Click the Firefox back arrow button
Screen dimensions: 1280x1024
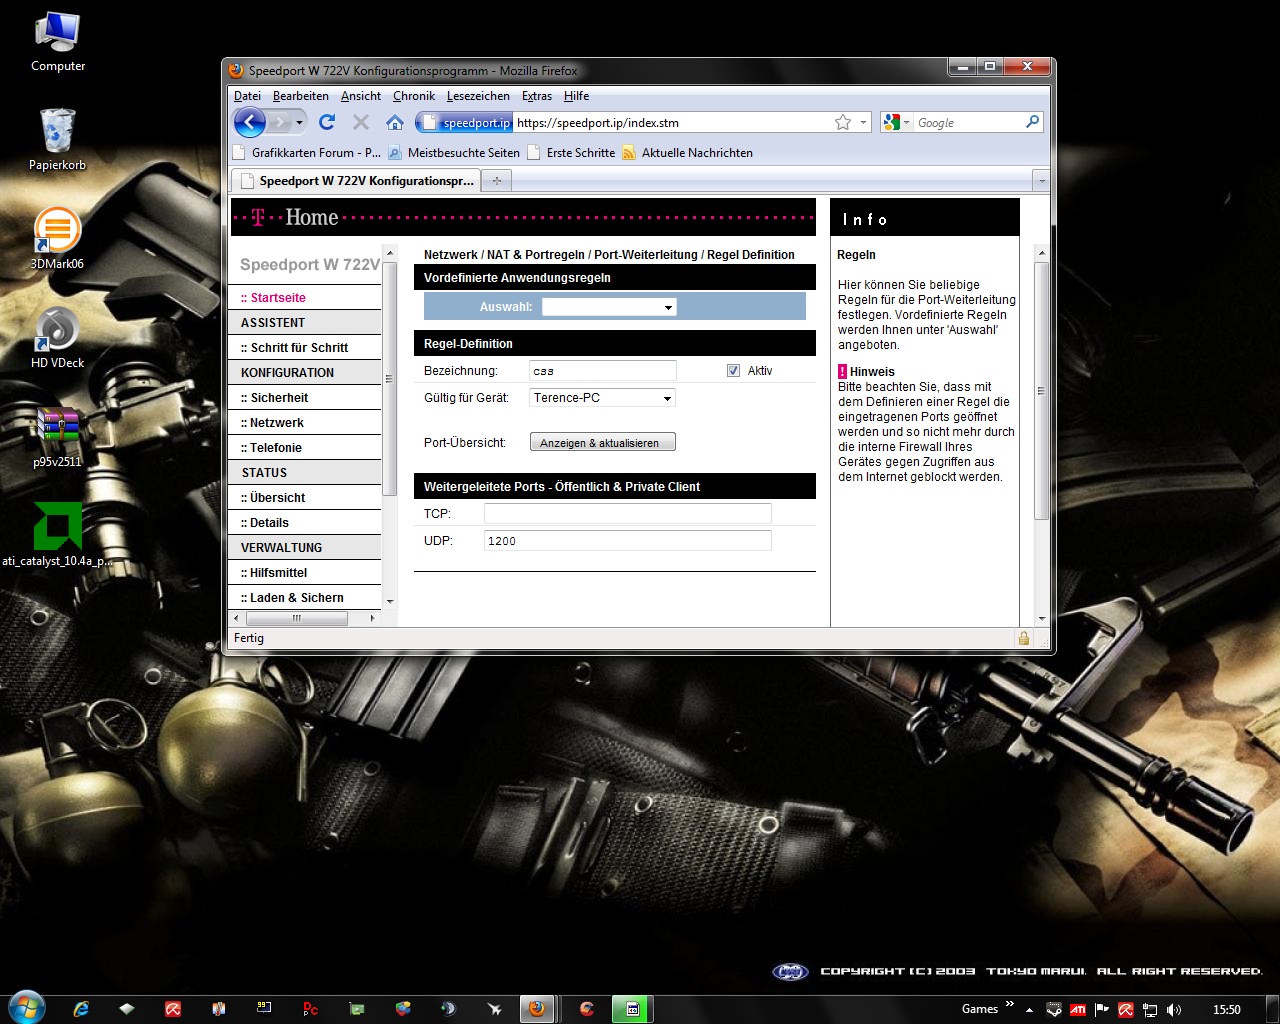[250, 122]
